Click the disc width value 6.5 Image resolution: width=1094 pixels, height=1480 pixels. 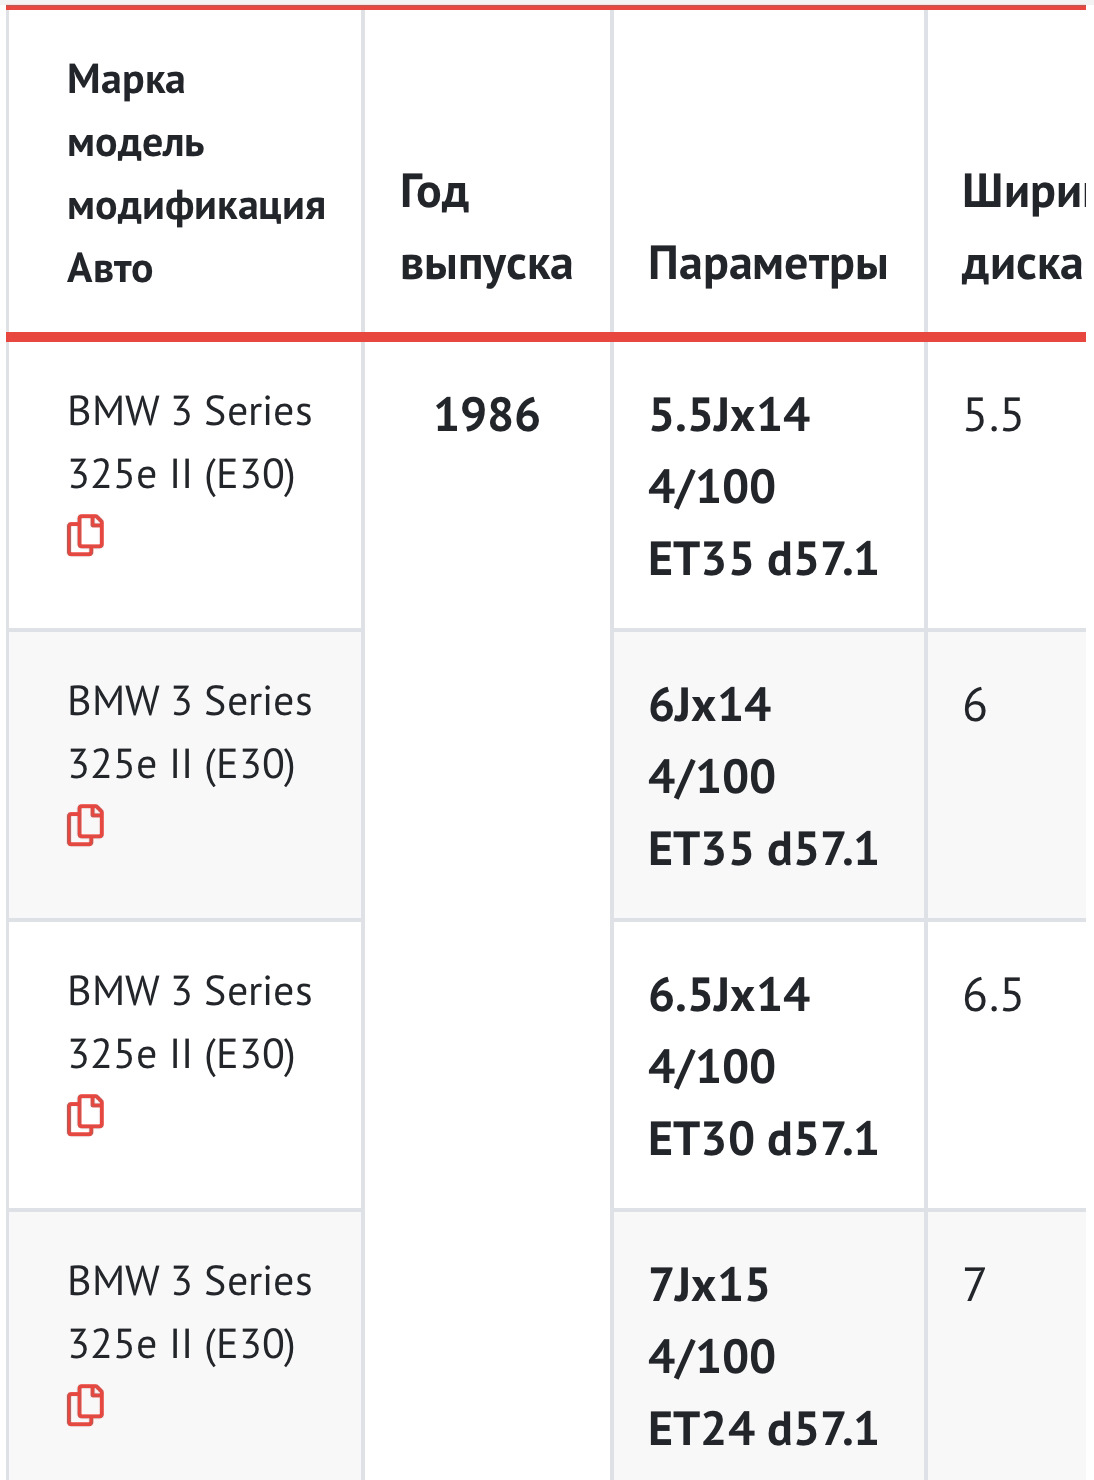(993, 995)
